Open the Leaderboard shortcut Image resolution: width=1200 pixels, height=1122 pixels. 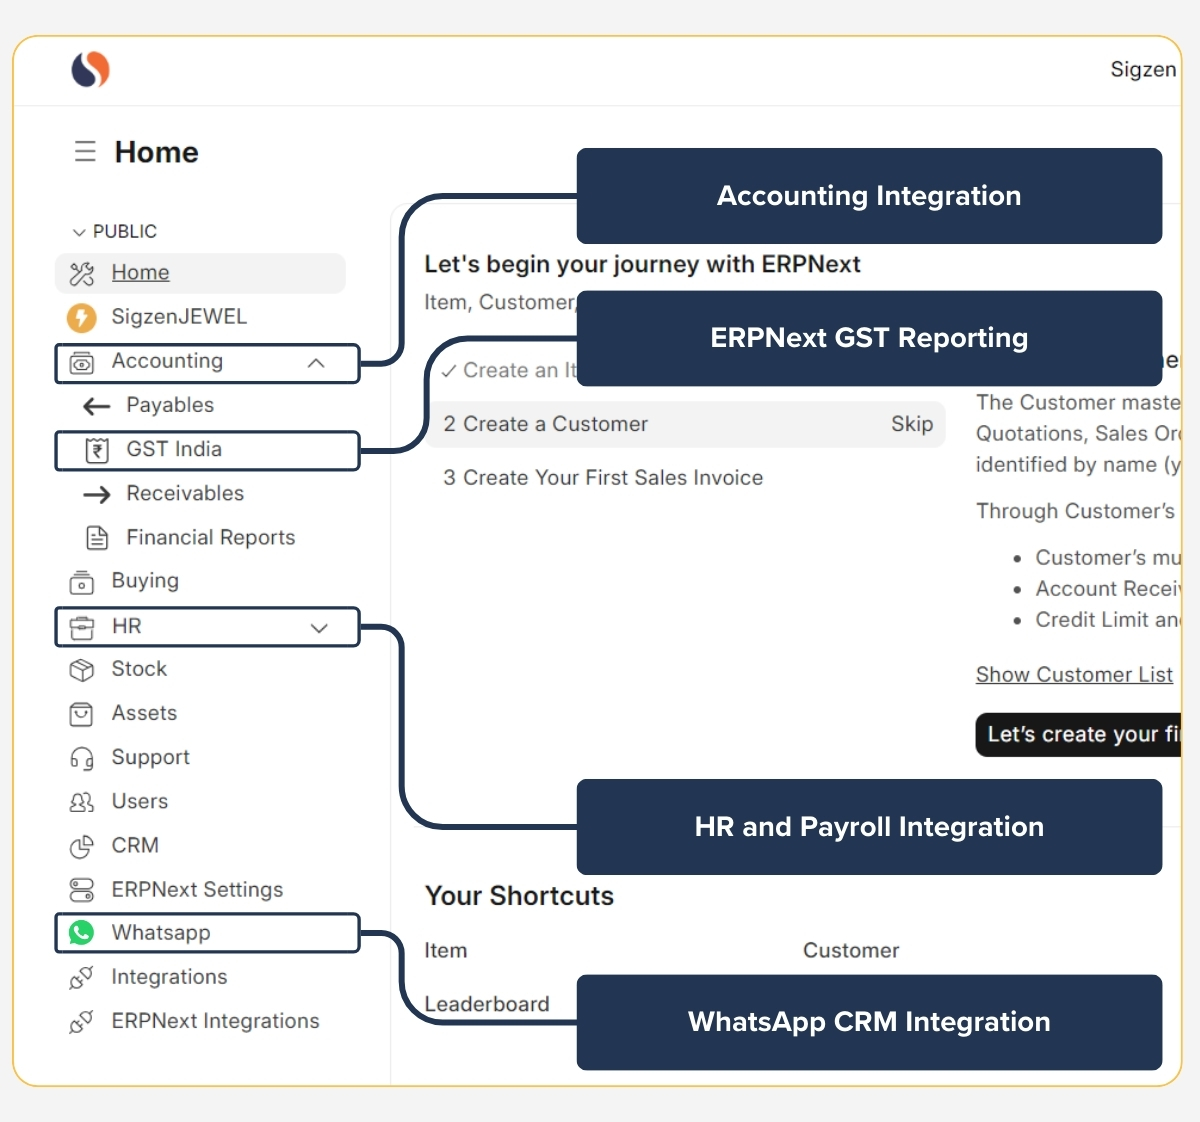click(487, 1004)
